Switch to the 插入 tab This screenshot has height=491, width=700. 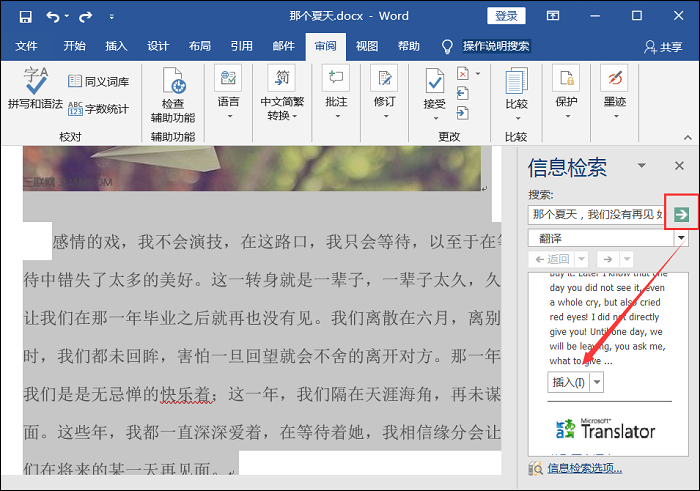(x=116, y=46)
